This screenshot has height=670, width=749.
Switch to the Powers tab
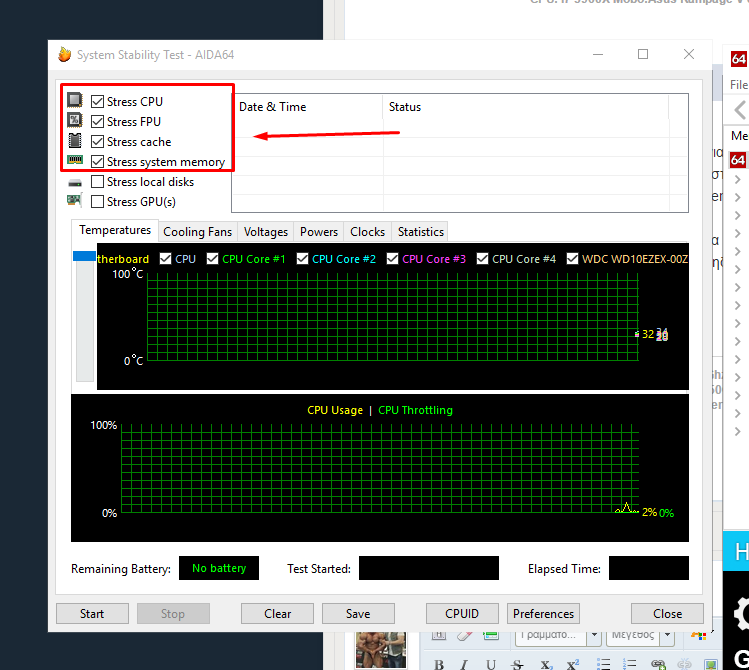319,232
